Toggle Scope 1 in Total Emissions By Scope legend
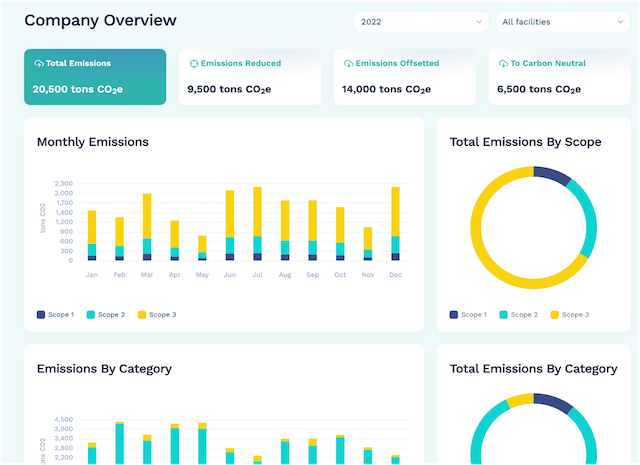This screenshot has height=465, width=640. point(468,314)
